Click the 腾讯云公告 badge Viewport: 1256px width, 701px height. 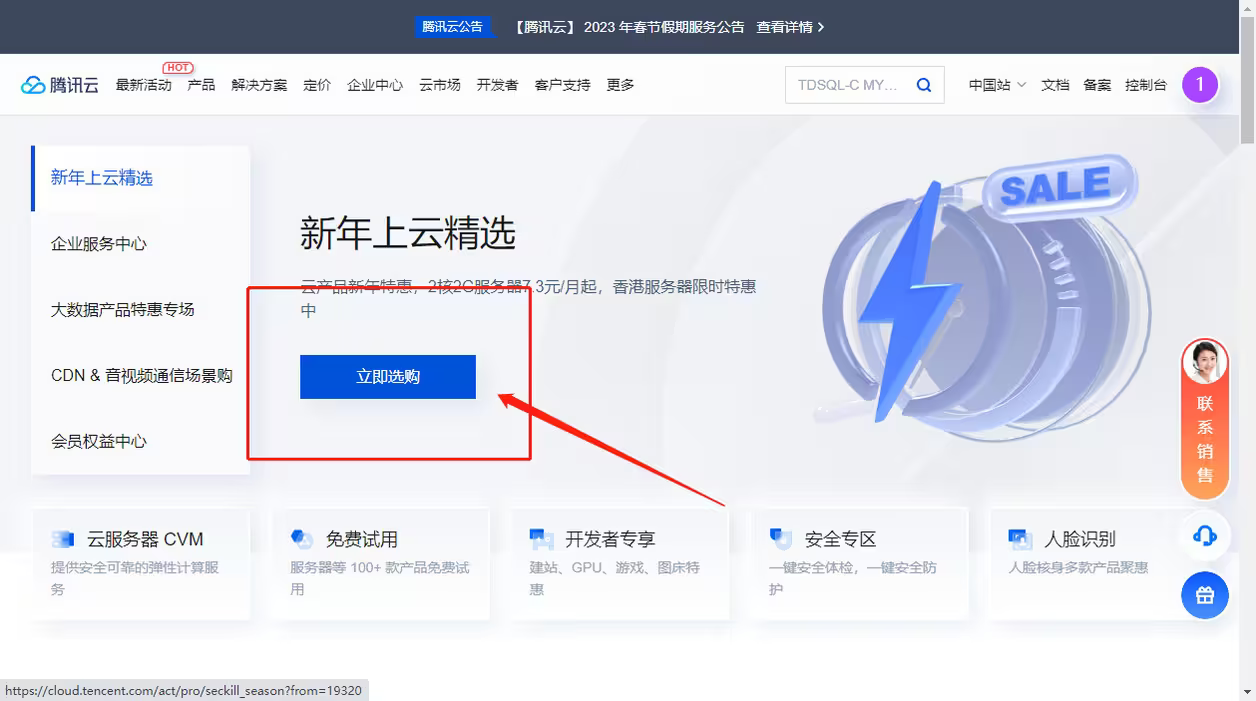click(x=452, y=27)
